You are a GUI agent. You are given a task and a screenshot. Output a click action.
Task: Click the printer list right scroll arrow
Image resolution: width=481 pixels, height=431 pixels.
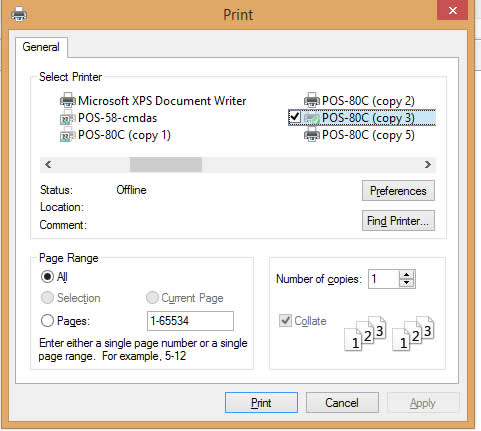tap(428, 164)
